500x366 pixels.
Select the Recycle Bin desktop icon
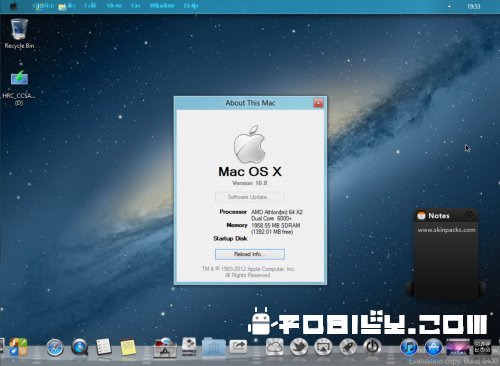(19, 33)
